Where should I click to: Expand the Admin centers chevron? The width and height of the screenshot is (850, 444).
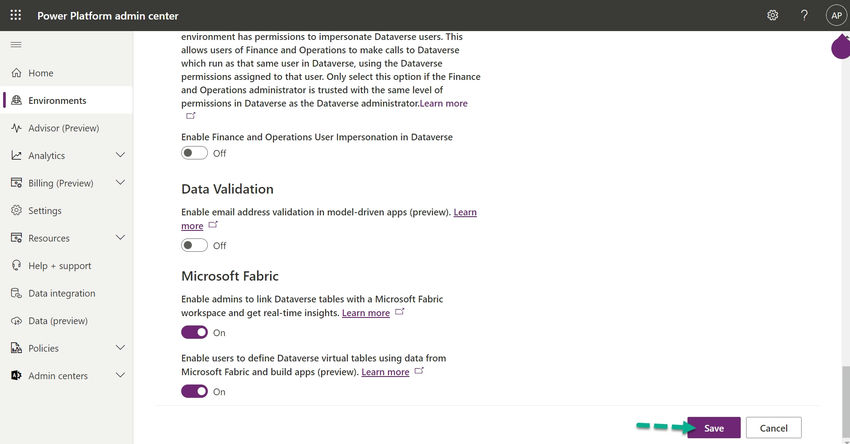[x=120, y=376]
